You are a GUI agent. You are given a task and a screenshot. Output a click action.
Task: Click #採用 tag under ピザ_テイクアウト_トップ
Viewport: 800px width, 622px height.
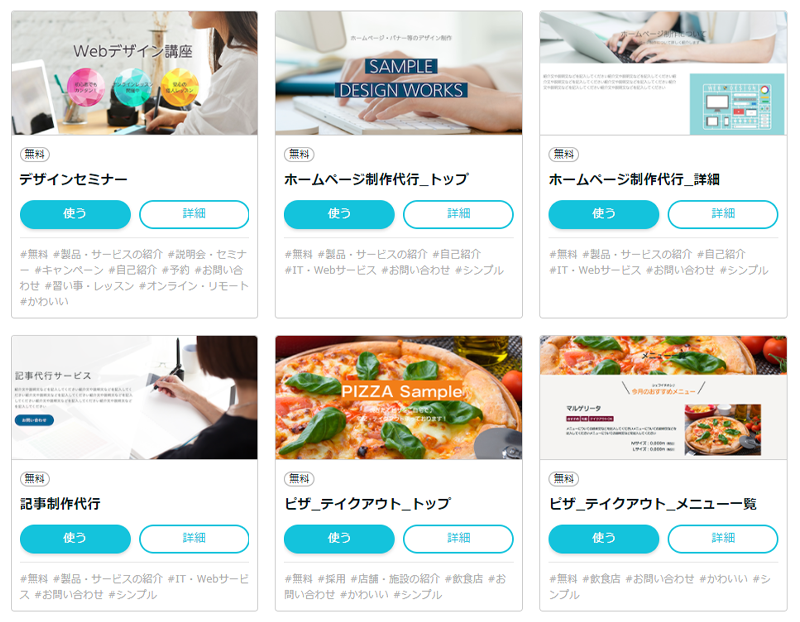coord(331,579)
